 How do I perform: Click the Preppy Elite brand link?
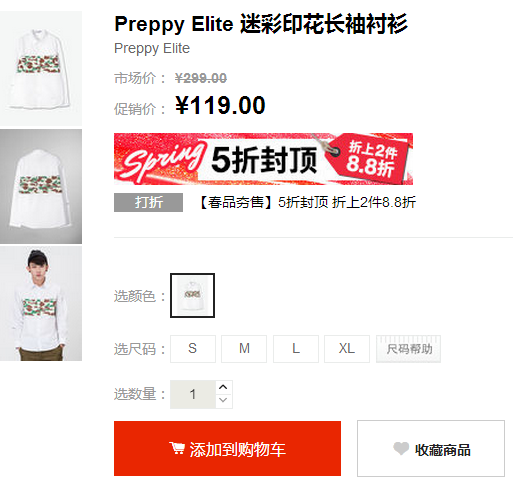point(152,48)
